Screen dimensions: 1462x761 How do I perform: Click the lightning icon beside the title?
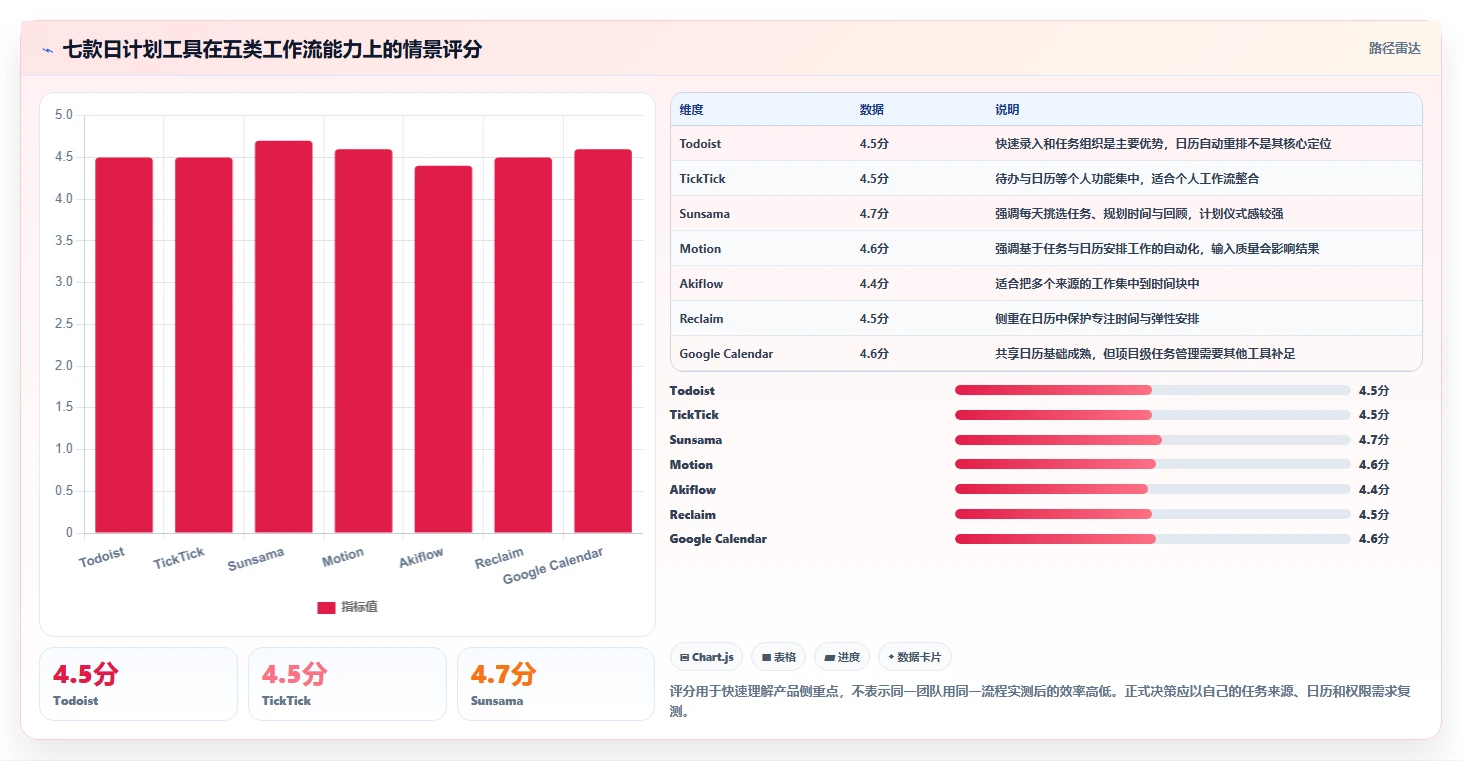(48, 49)
